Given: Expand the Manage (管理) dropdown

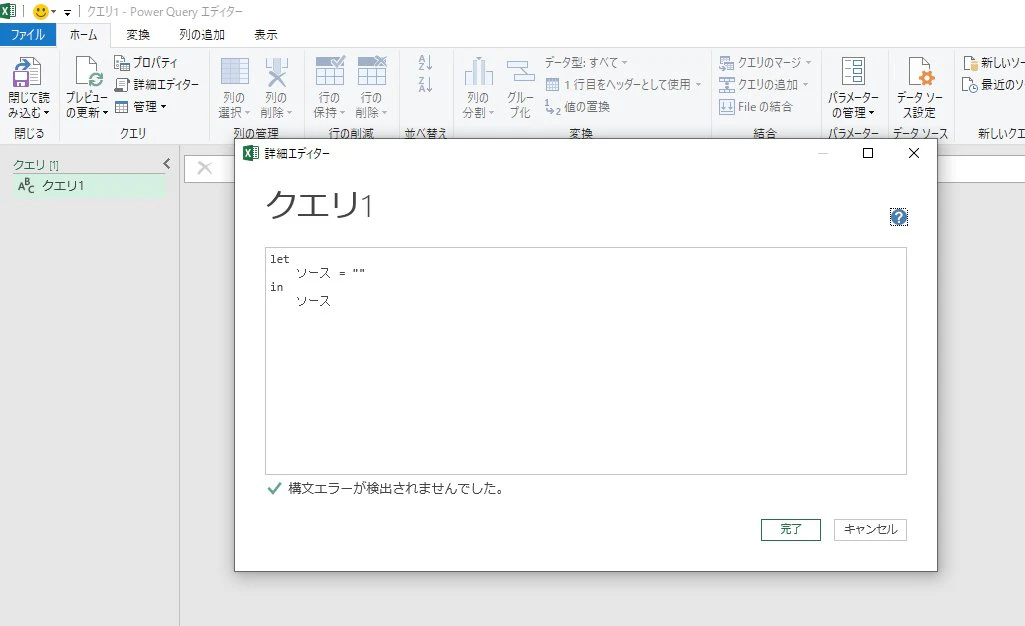Looking at the screenshot, I should point(141,107).
